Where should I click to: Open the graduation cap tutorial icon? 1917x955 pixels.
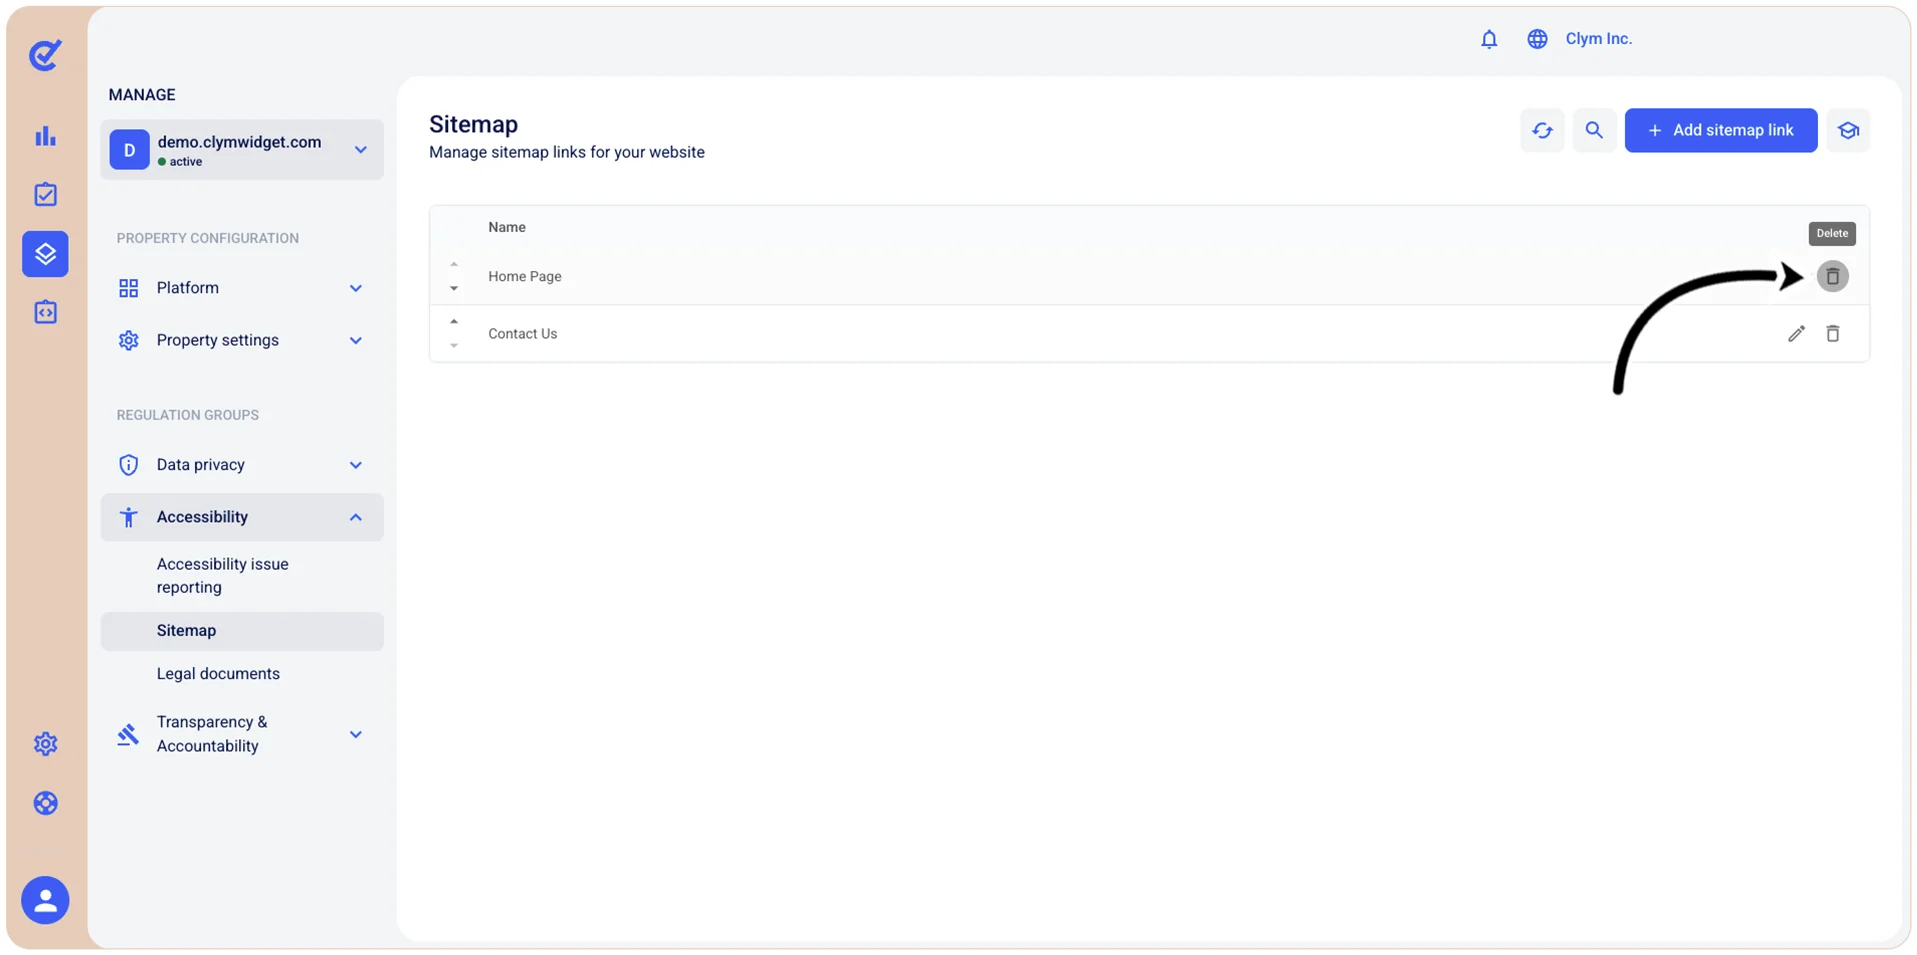[x=1848, y=130]
